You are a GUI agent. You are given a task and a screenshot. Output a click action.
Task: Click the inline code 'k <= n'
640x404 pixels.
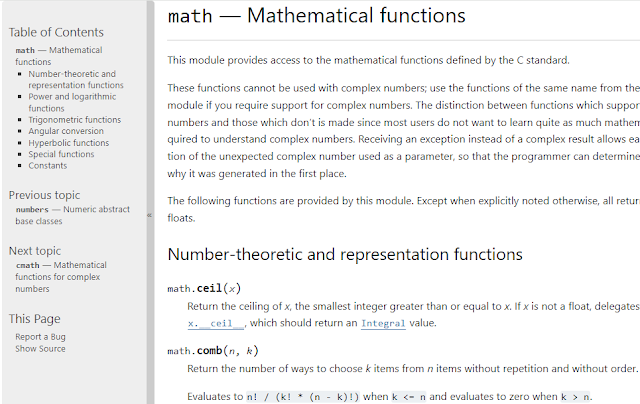tap(409, 397)
